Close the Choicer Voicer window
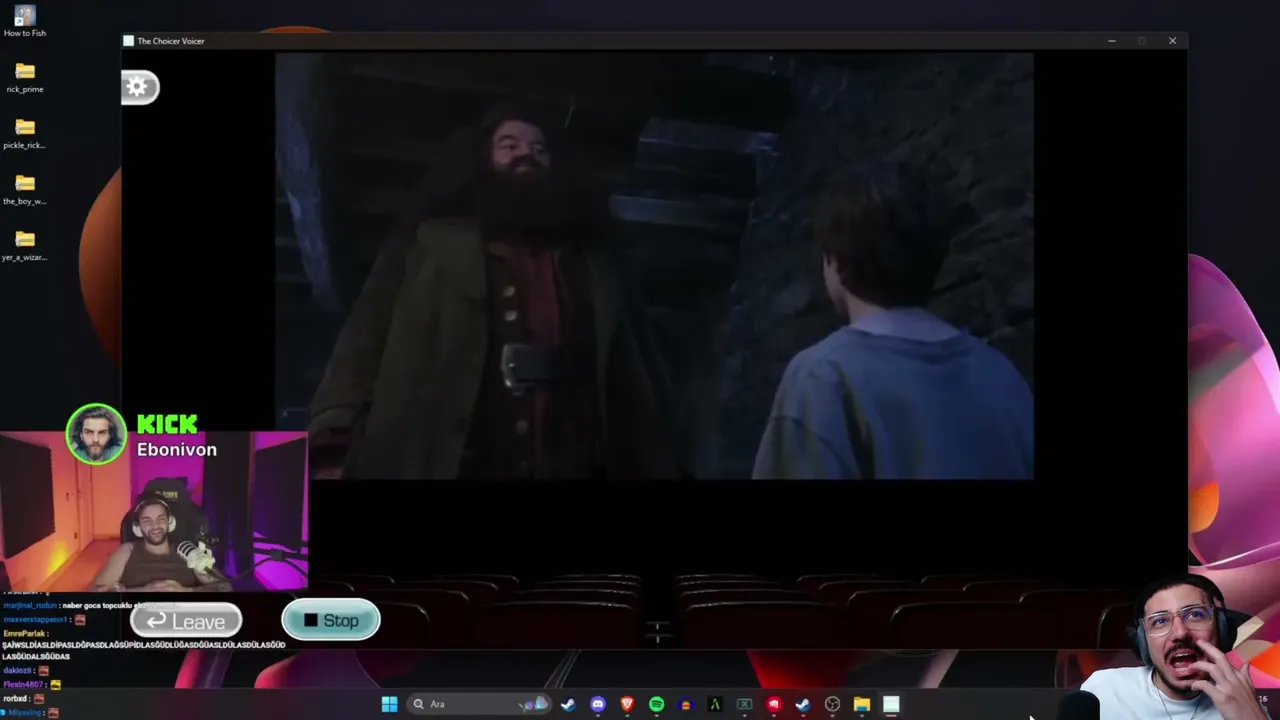This screenshot has width=1280, height=720. coord(1172,41)
